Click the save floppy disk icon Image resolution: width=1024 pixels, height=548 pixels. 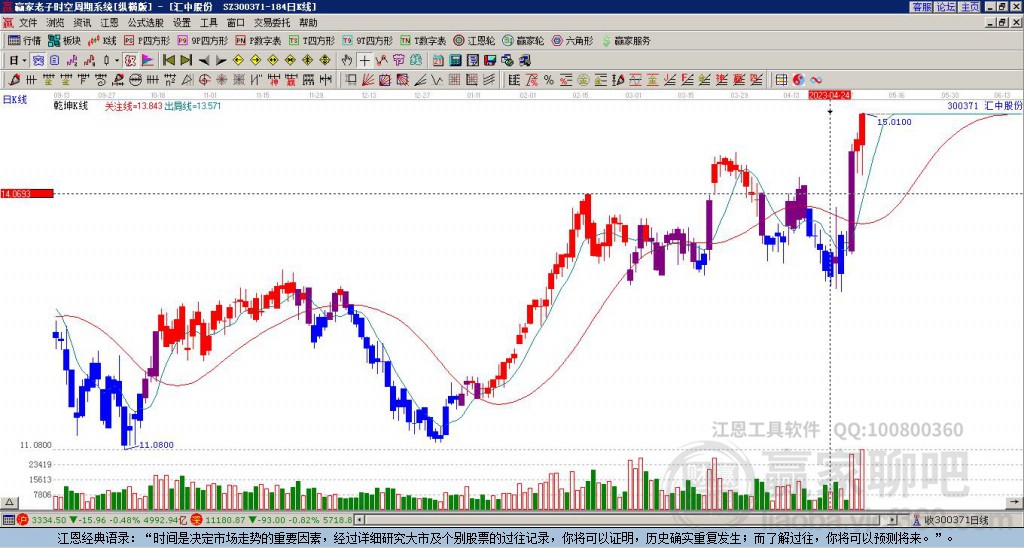pyautogui.click(x=490, y=61)
